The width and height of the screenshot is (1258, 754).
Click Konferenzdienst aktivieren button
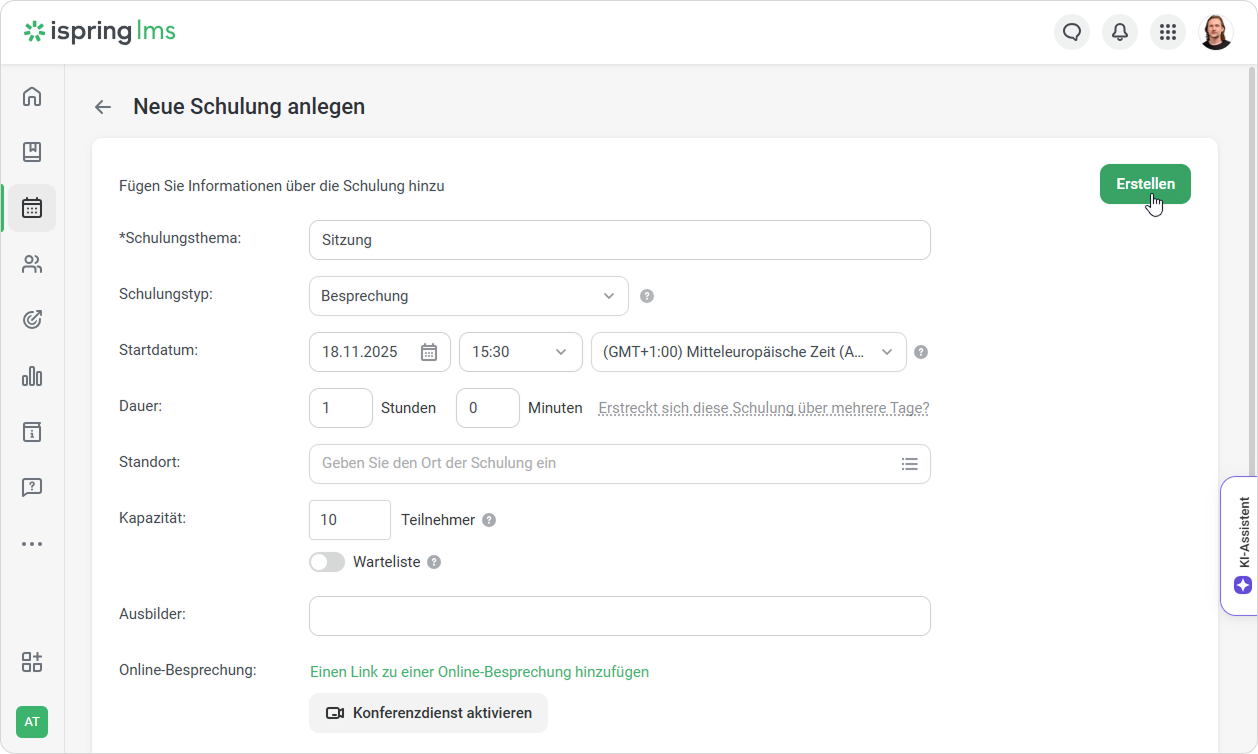[x=428, y=713]
